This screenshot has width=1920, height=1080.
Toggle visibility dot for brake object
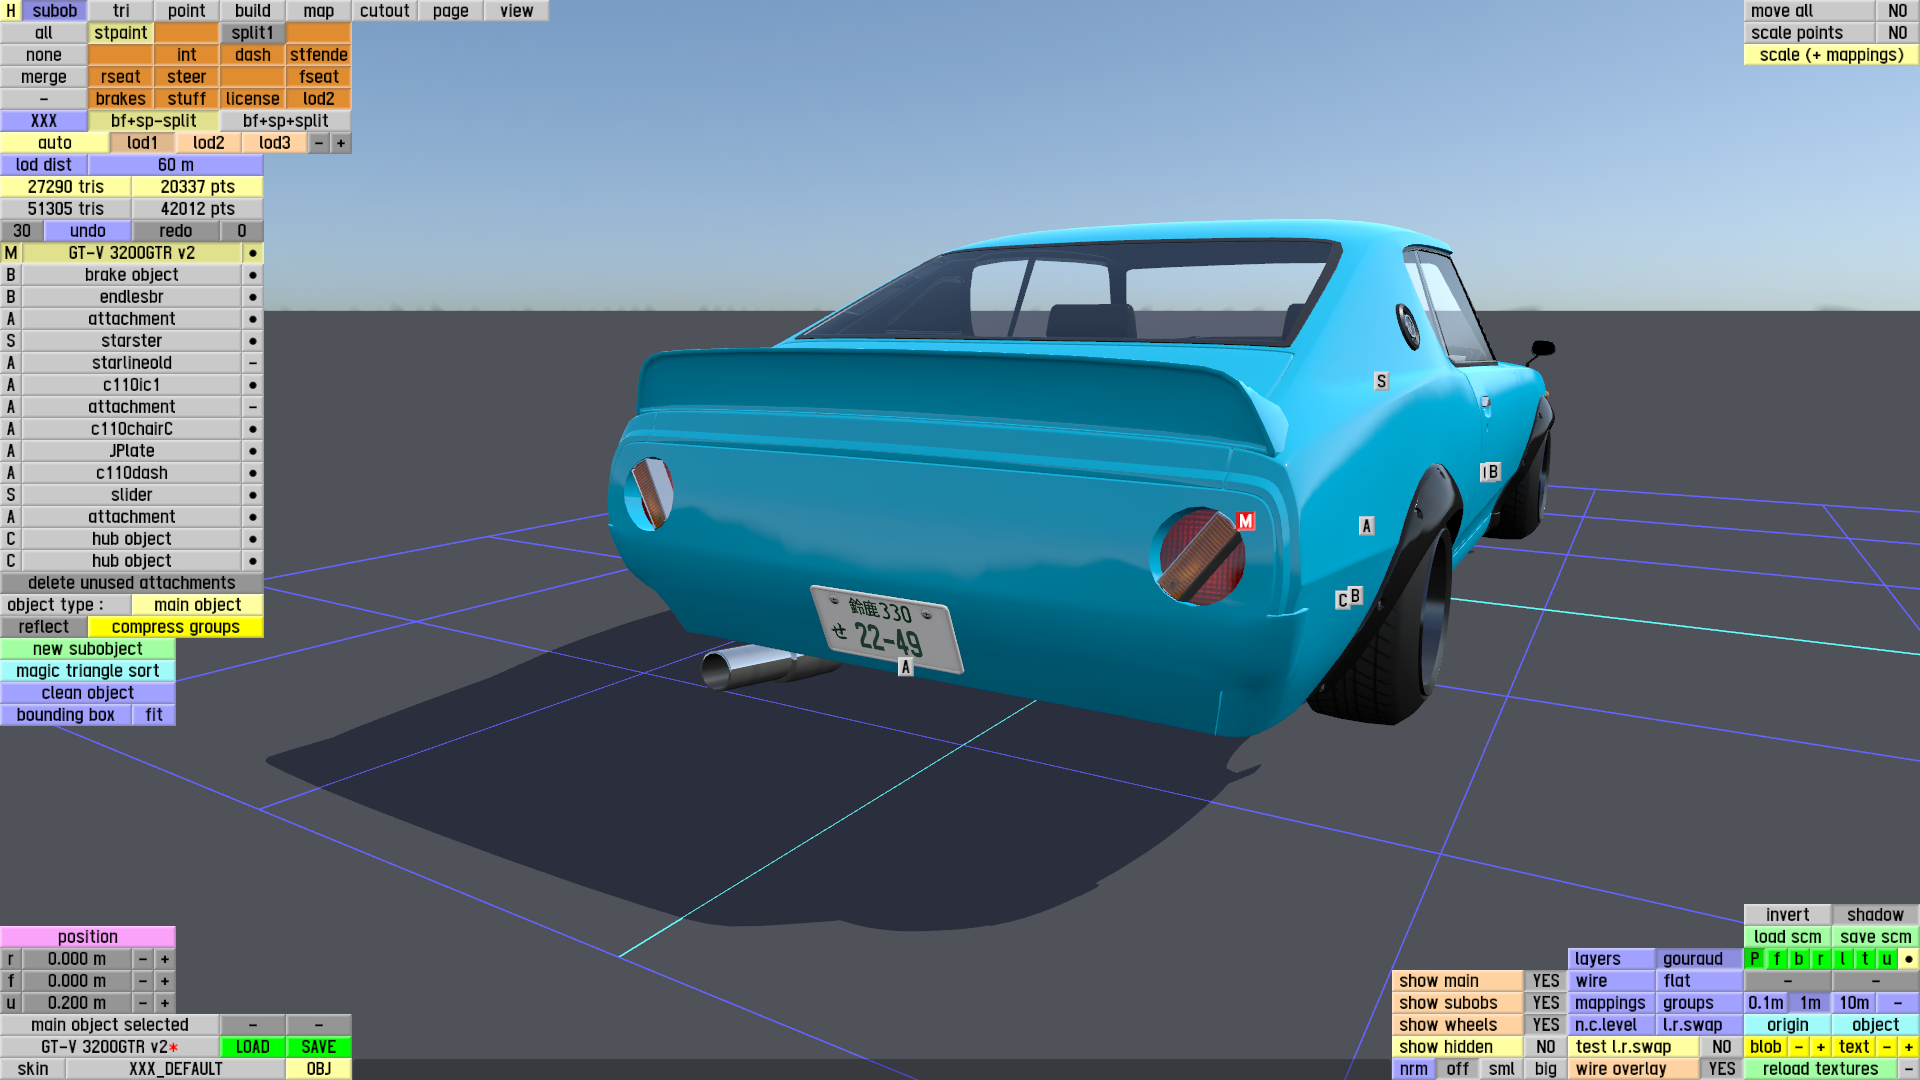253,275
